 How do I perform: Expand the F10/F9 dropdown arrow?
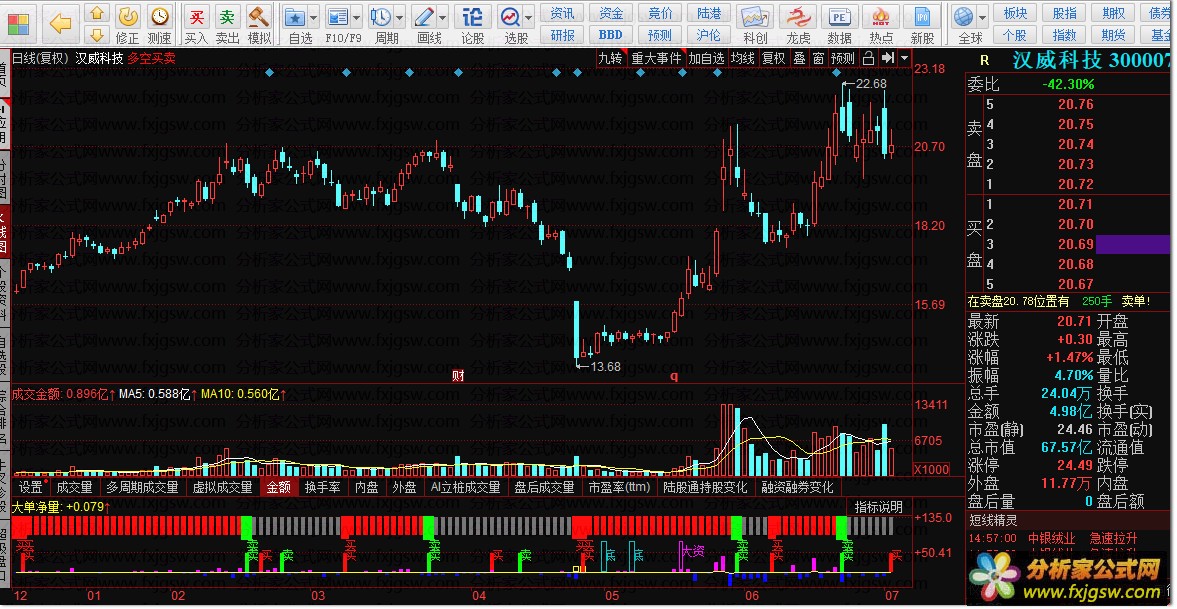tap(357, 17)
